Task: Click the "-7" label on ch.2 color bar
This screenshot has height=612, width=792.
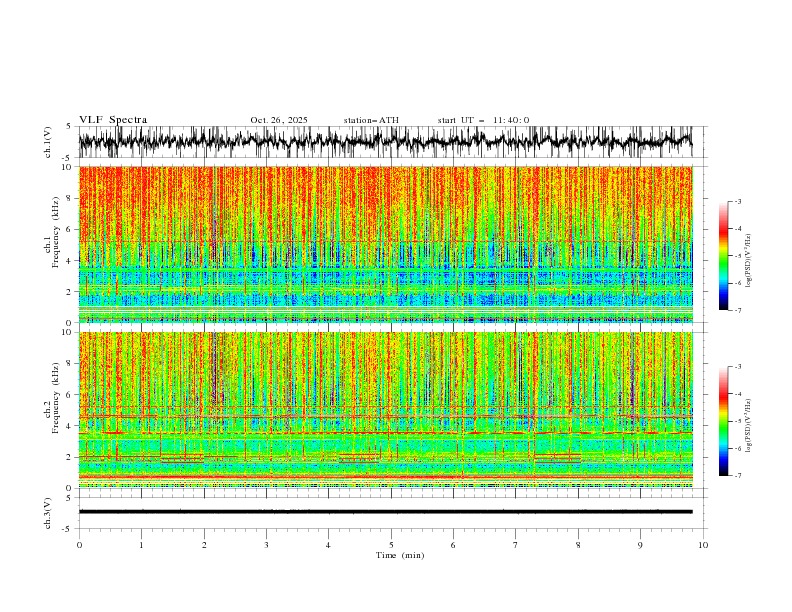Action: pos(738,476)
